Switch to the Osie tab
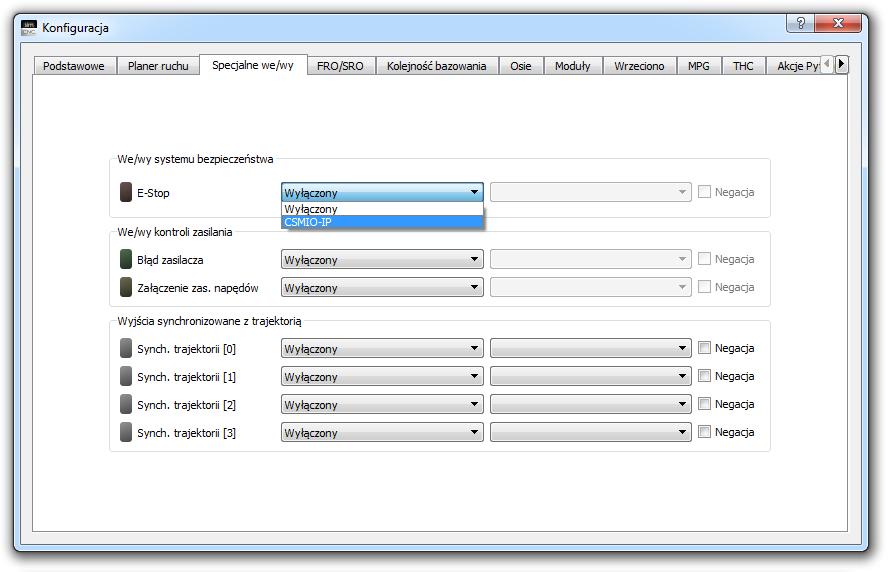The image size is (889, 572). click(x=520, y=66)
